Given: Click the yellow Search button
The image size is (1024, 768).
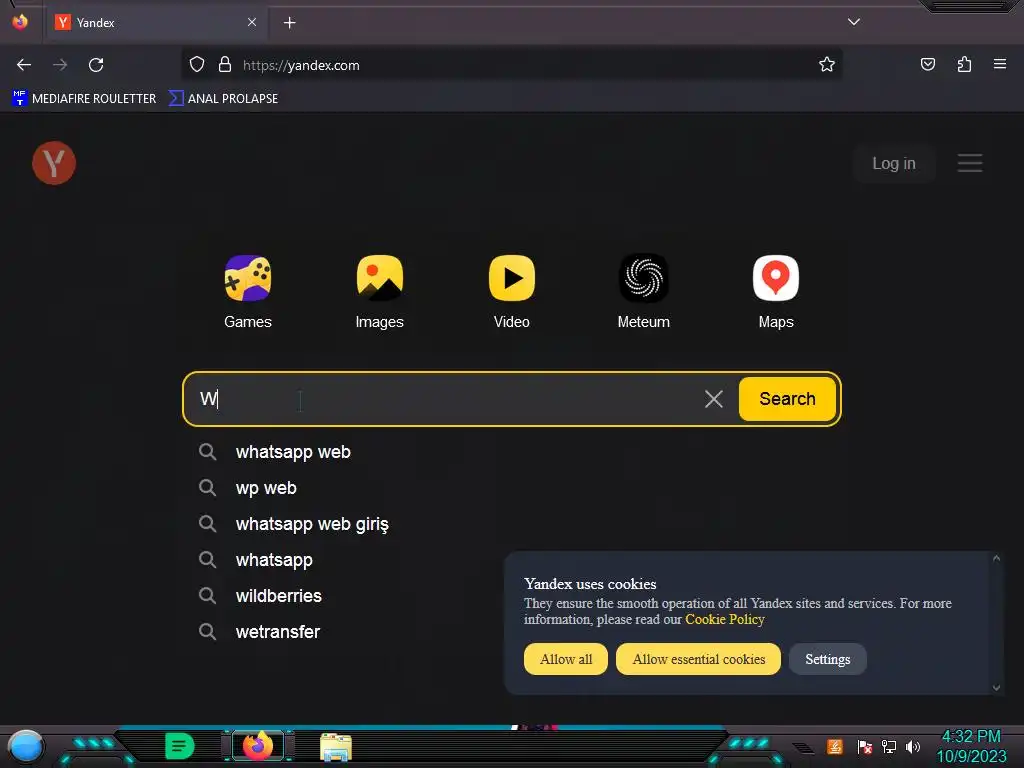Looking at the screenshot, I should [x=787, y=399].
